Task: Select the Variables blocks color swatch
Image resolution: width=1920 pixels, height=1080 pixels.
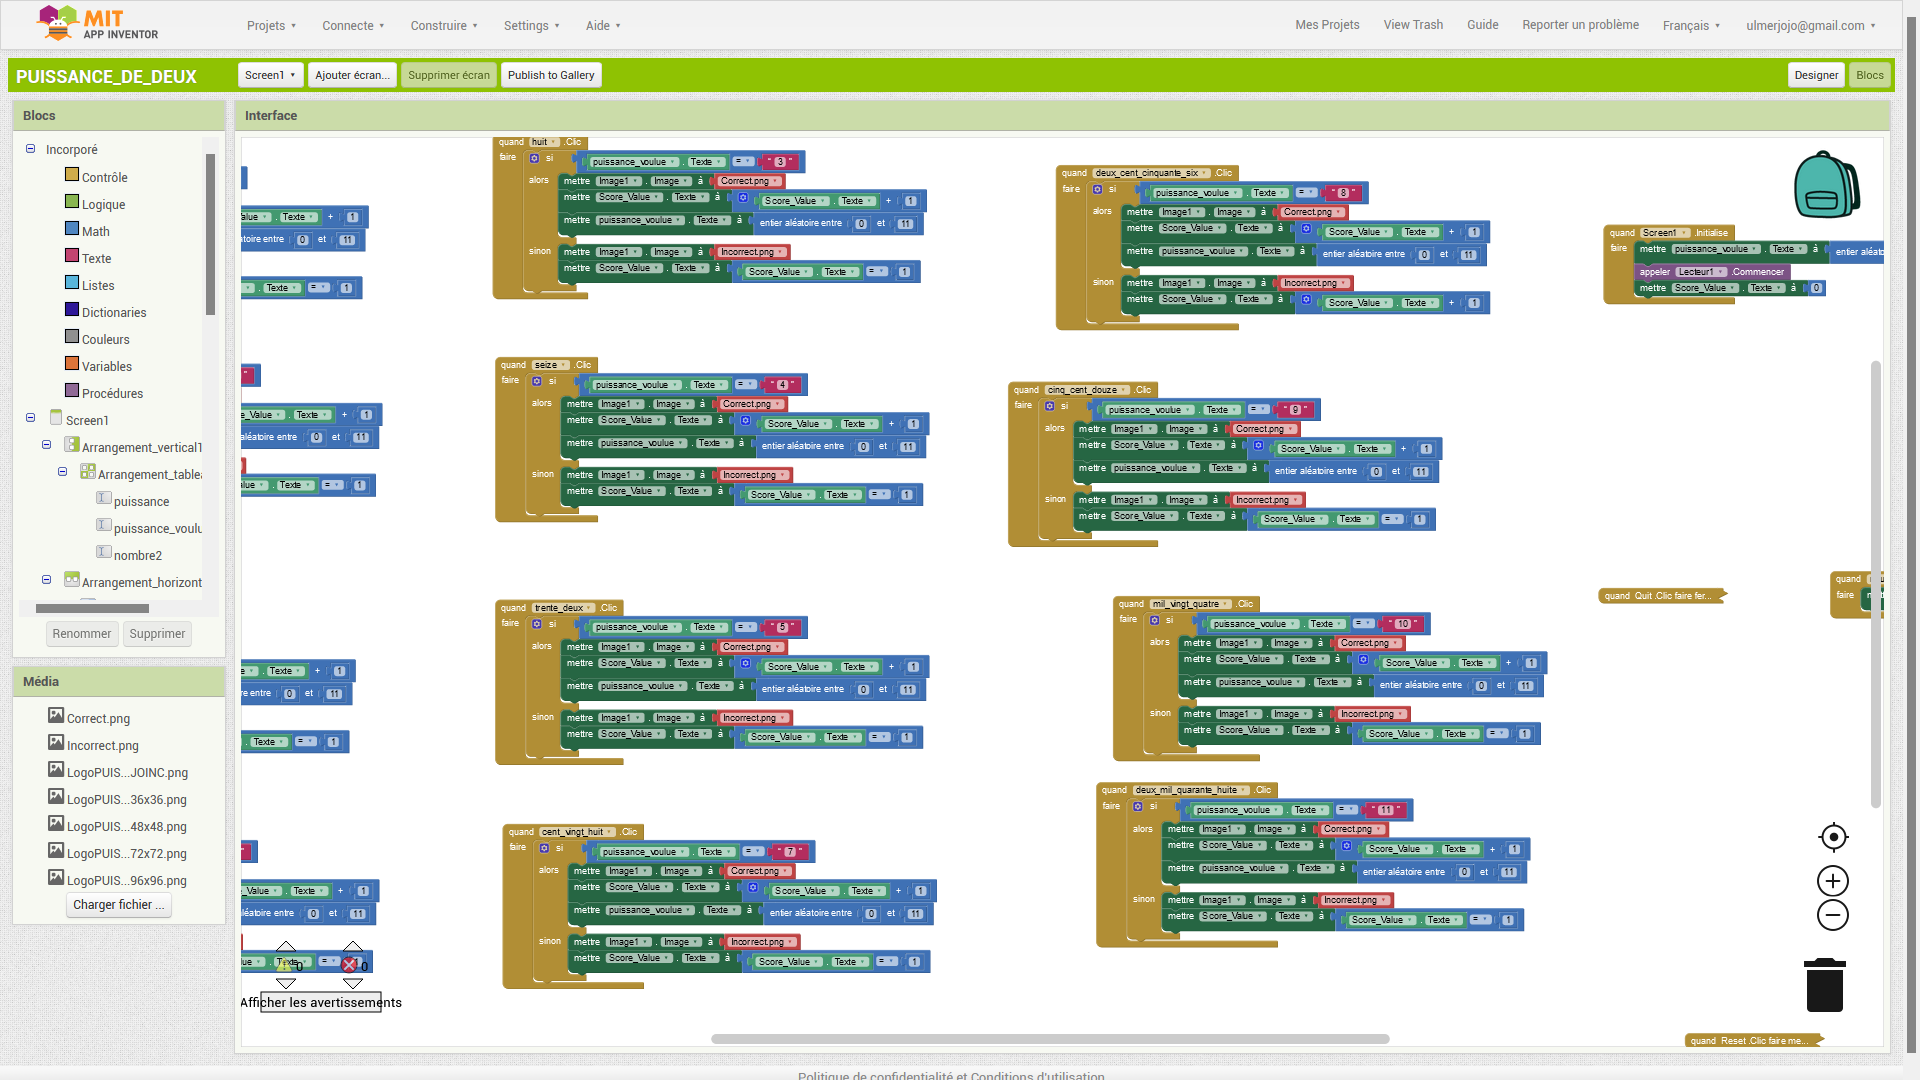Action: 72,364
